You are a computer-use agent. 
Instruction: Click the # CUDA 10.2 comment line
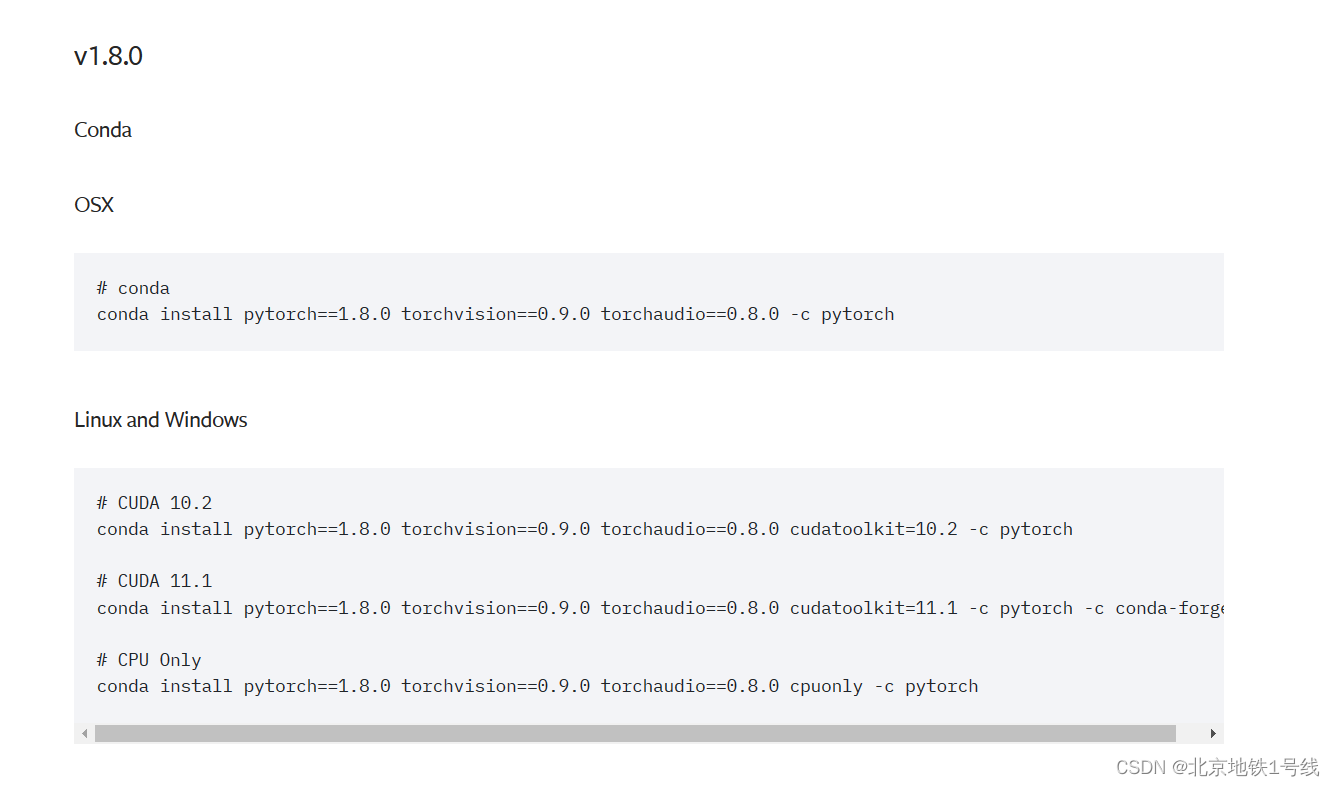click(153, 502)
